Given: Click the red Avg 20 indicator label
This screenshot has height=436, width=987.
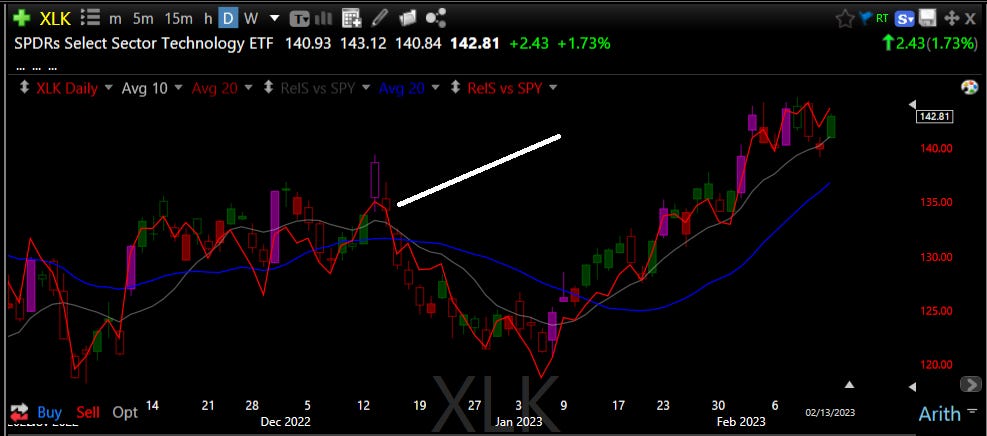Looking at the screenshot, I should (x=215, y=88).
